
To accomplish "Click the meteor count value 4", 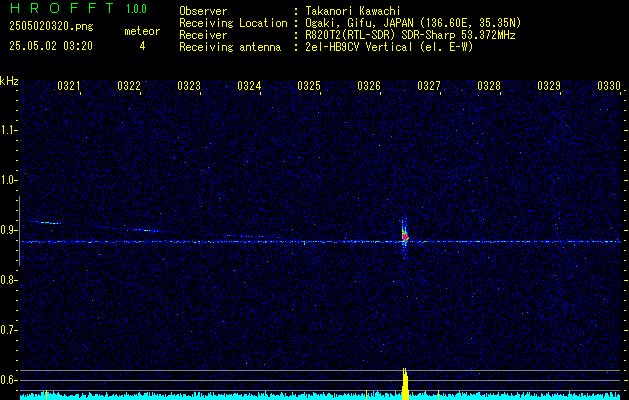I will click(x=142, y=46).
